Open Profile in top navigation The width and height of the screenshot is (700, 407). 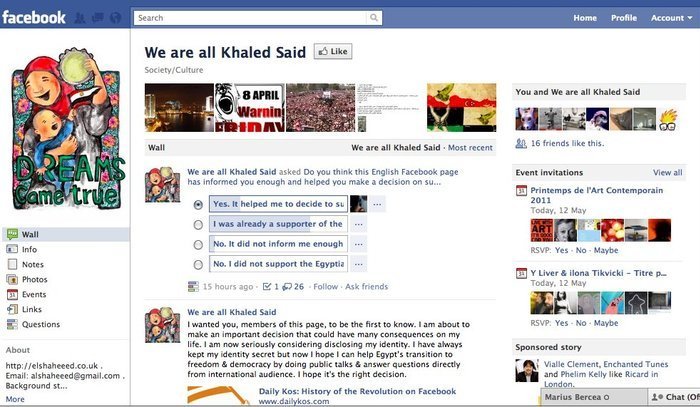[624, 18]
